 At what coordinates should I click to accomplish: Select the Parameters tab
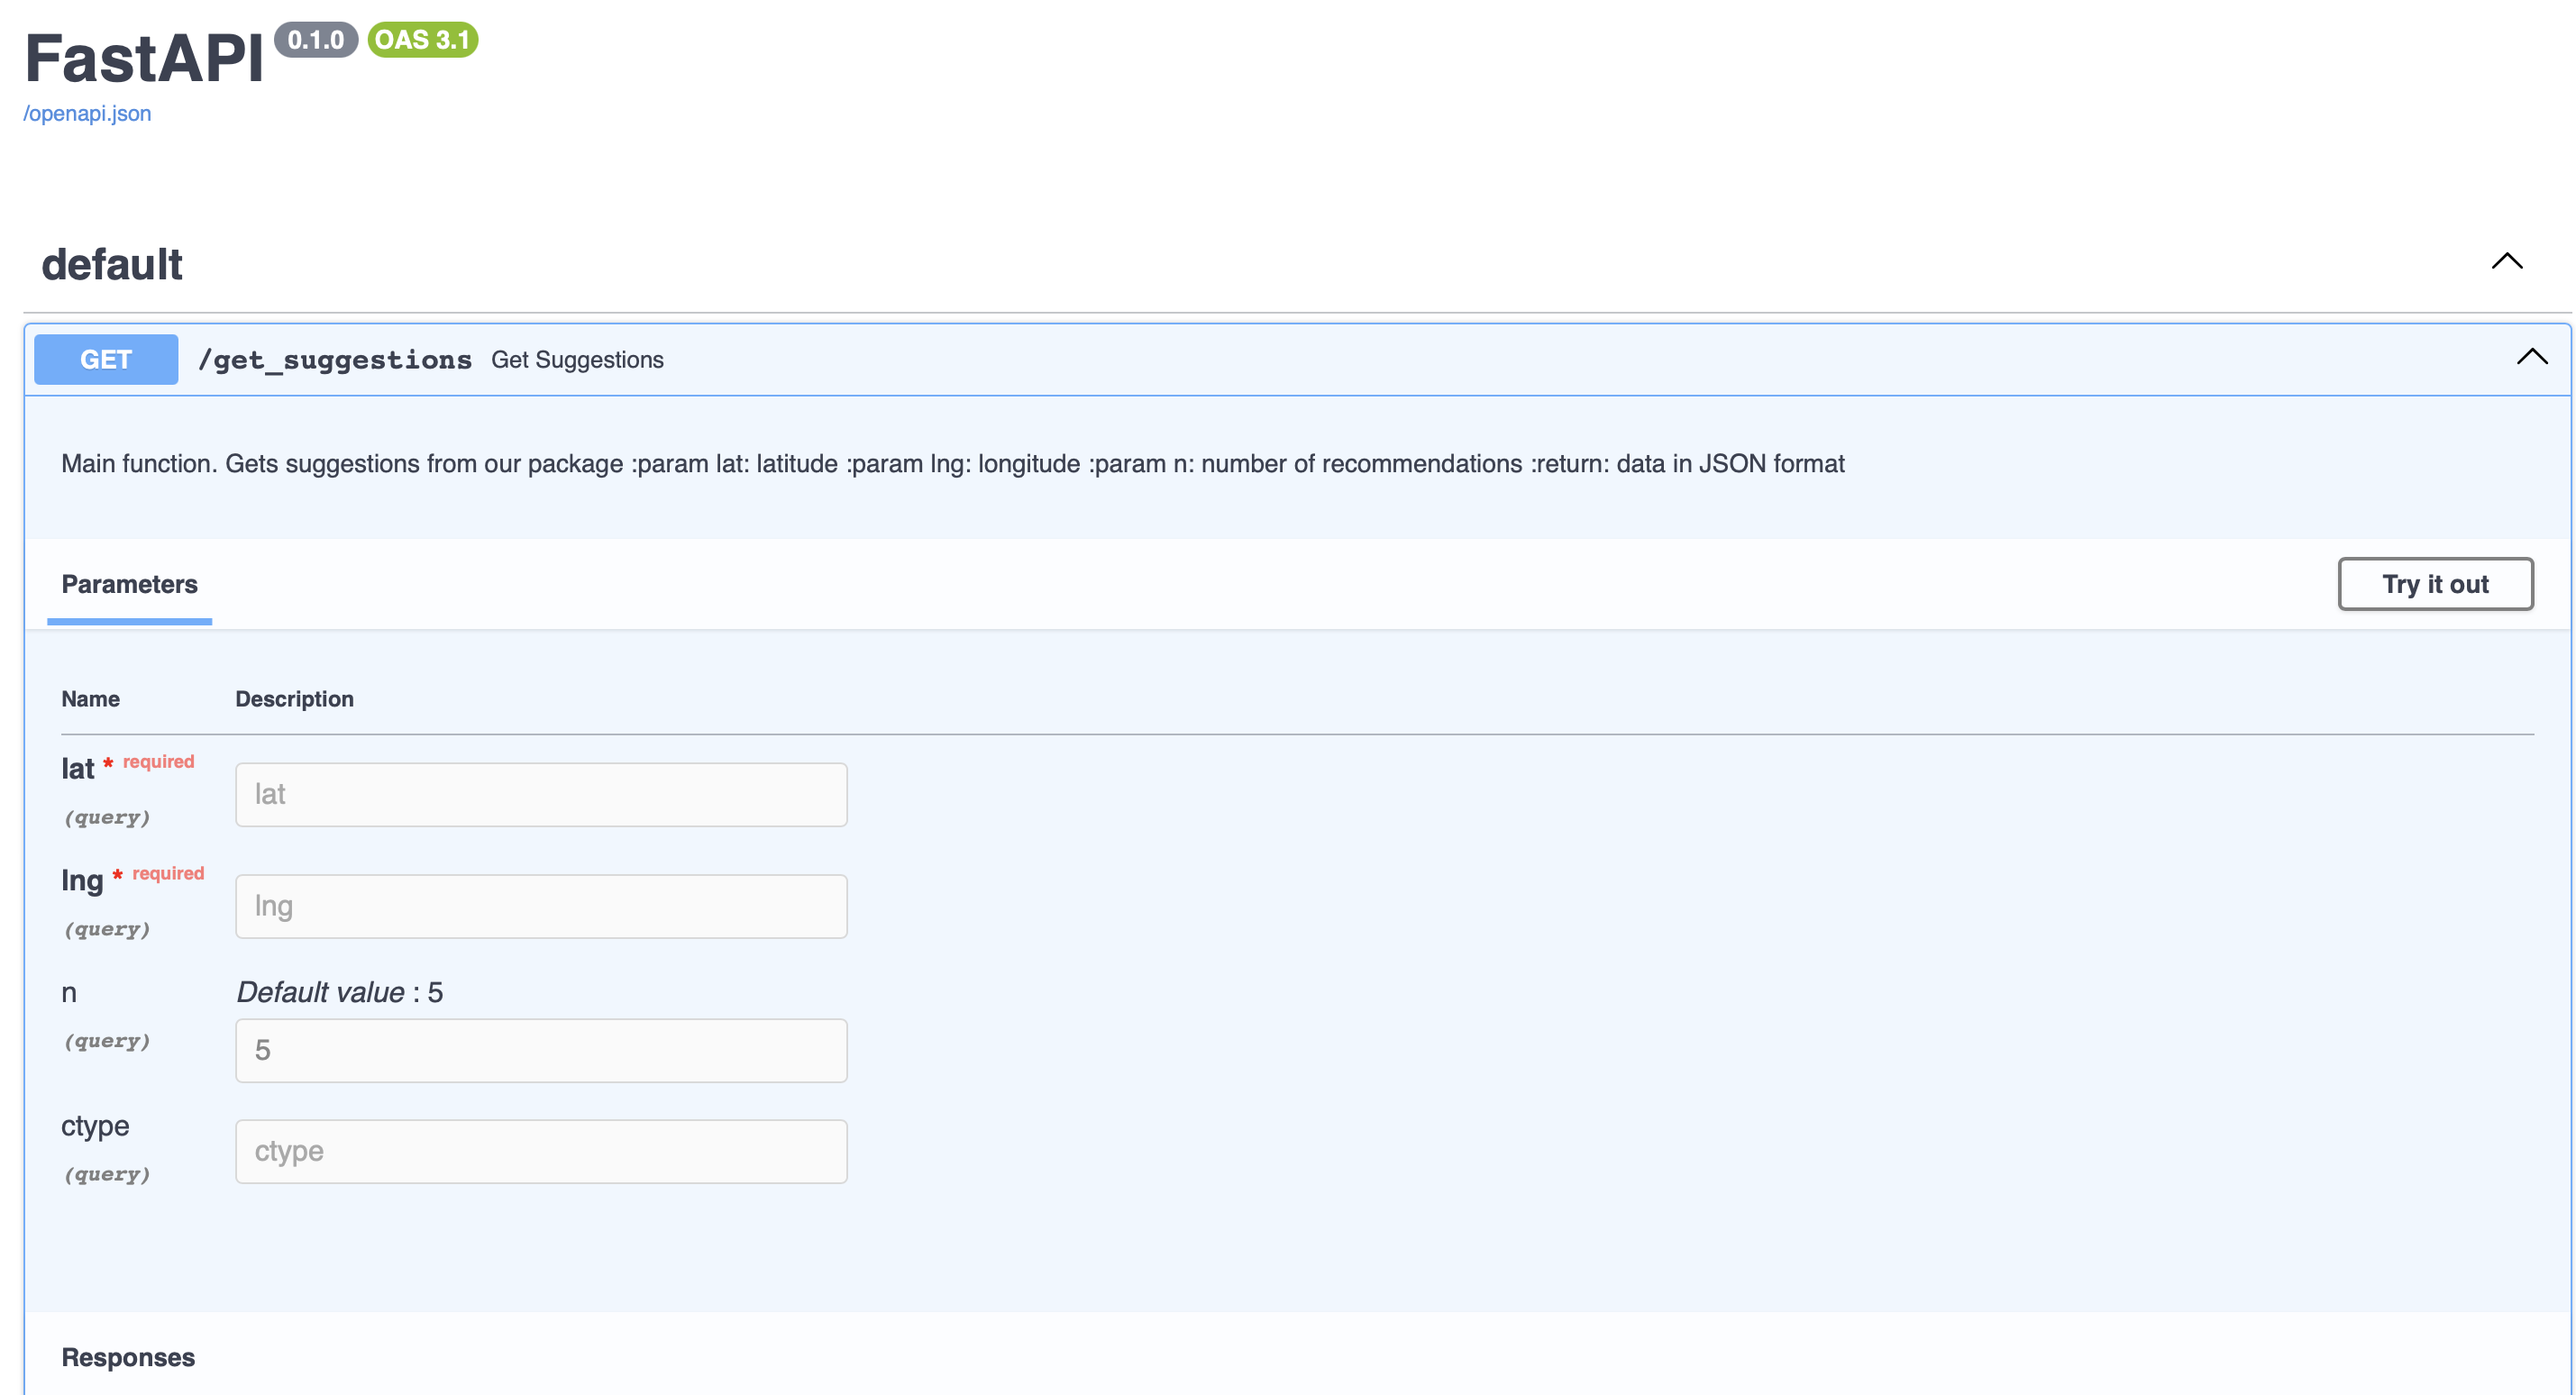click(x=129, y=584)
